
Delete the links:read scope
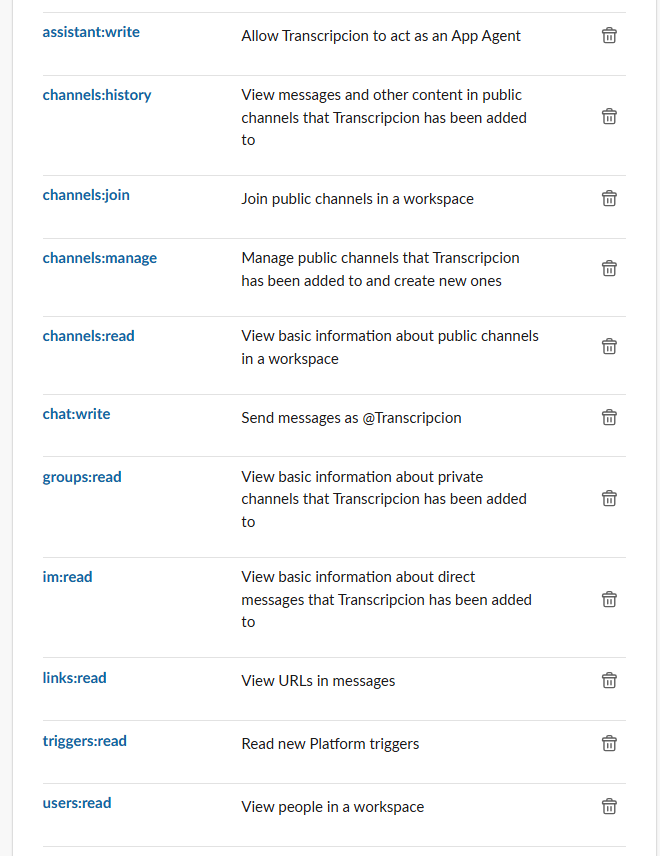[x=609, y=680]
